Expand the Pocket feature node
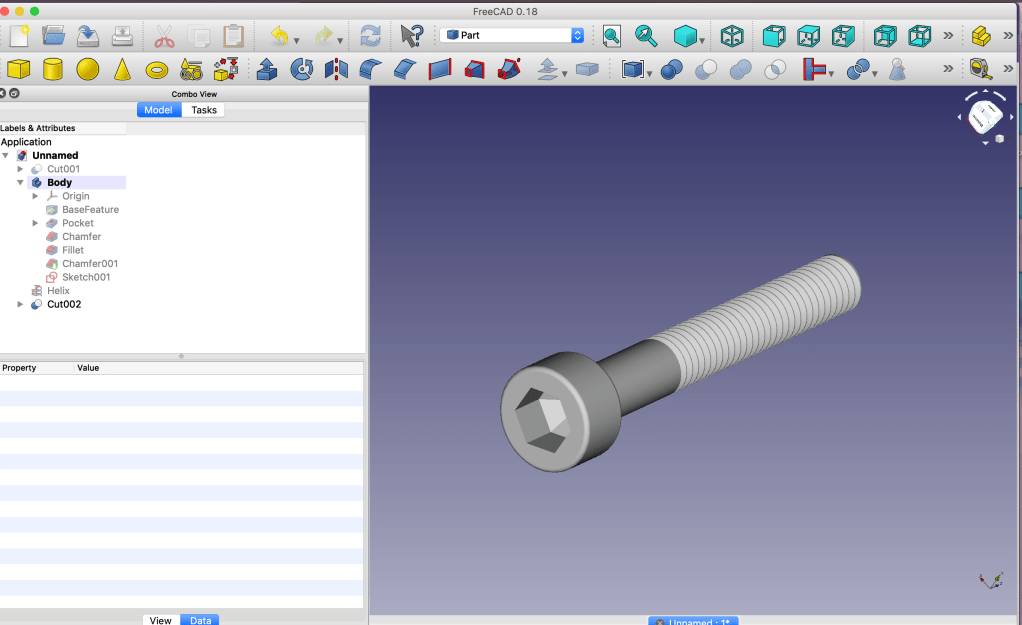Screen dimensions: 1022x625 35,223
